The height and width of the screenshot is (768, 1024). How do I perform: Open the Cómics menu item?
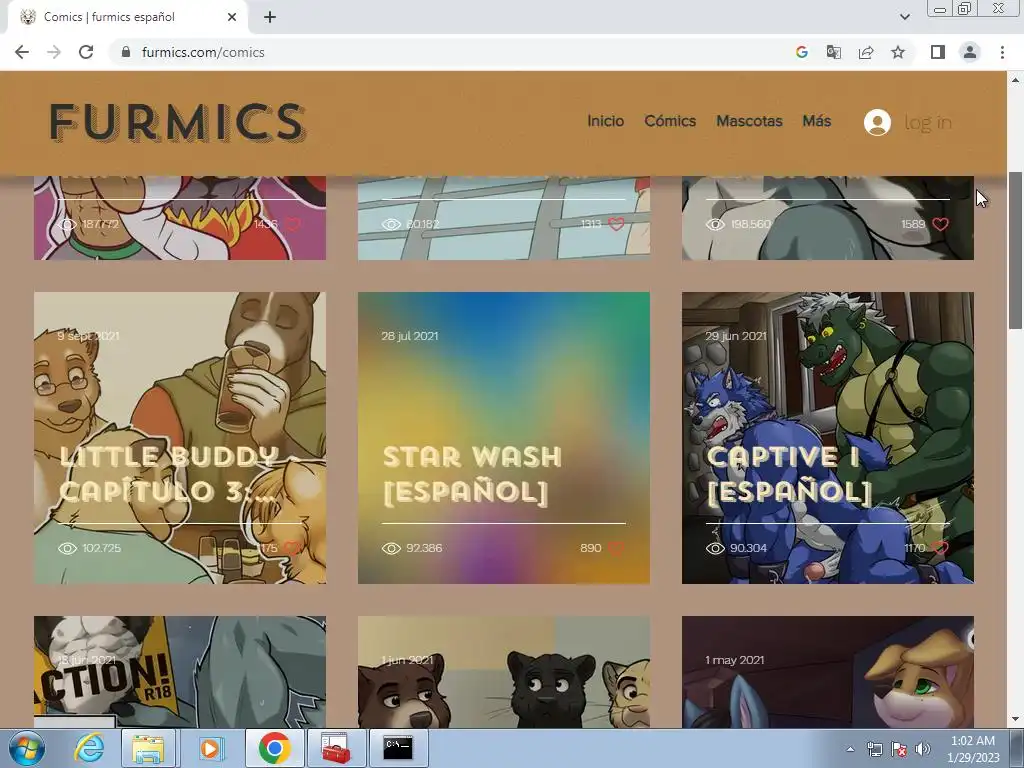point(670,121)
